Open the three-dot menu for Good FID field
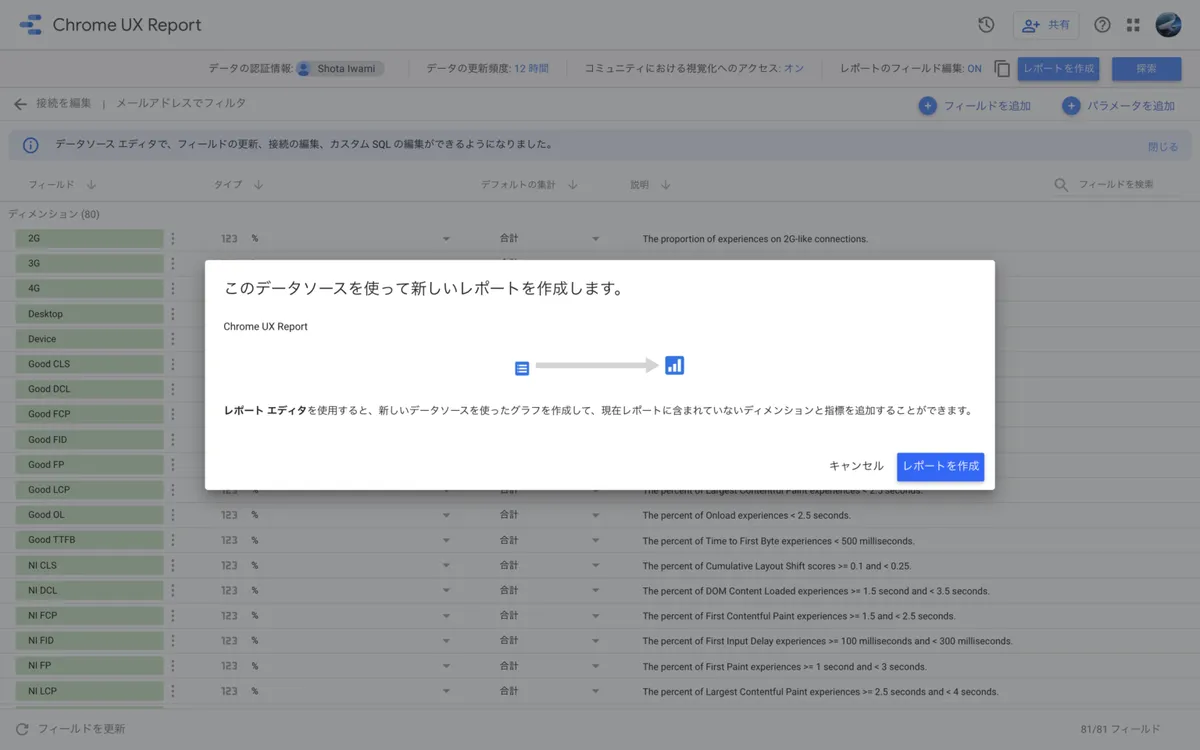 (173, 440)
